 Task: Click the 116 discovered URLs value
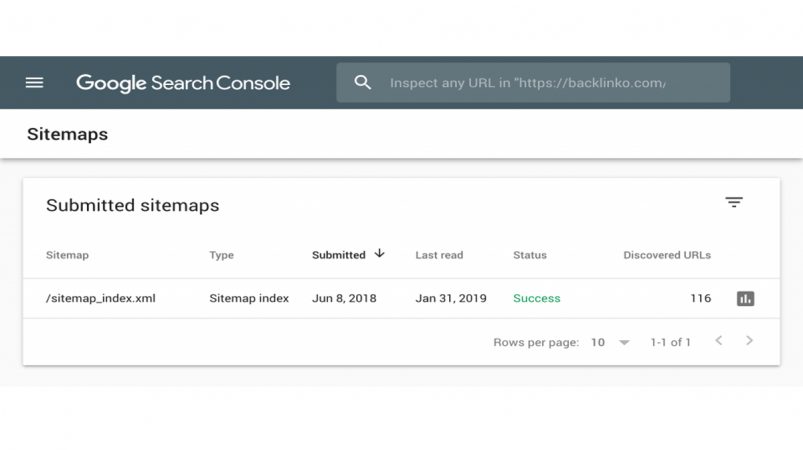pyautogui.click(x=701, y=298)
